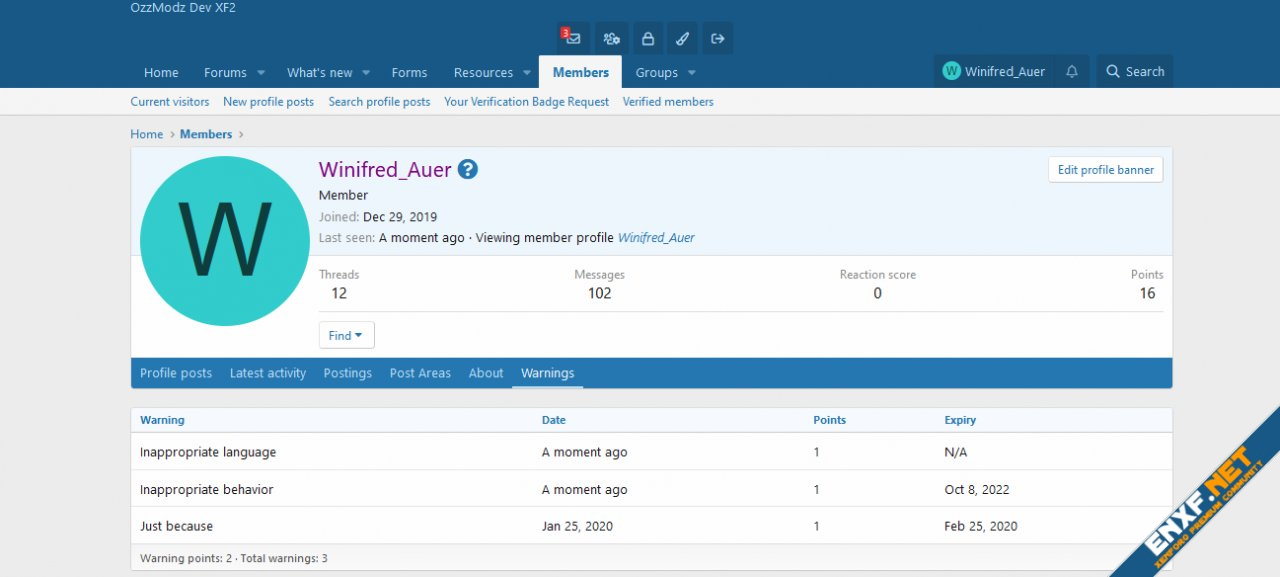Image resolution: width=1280 pixels, height=577 pixels.
Task: Open the Forms navigation item
Action: point(409,73)
